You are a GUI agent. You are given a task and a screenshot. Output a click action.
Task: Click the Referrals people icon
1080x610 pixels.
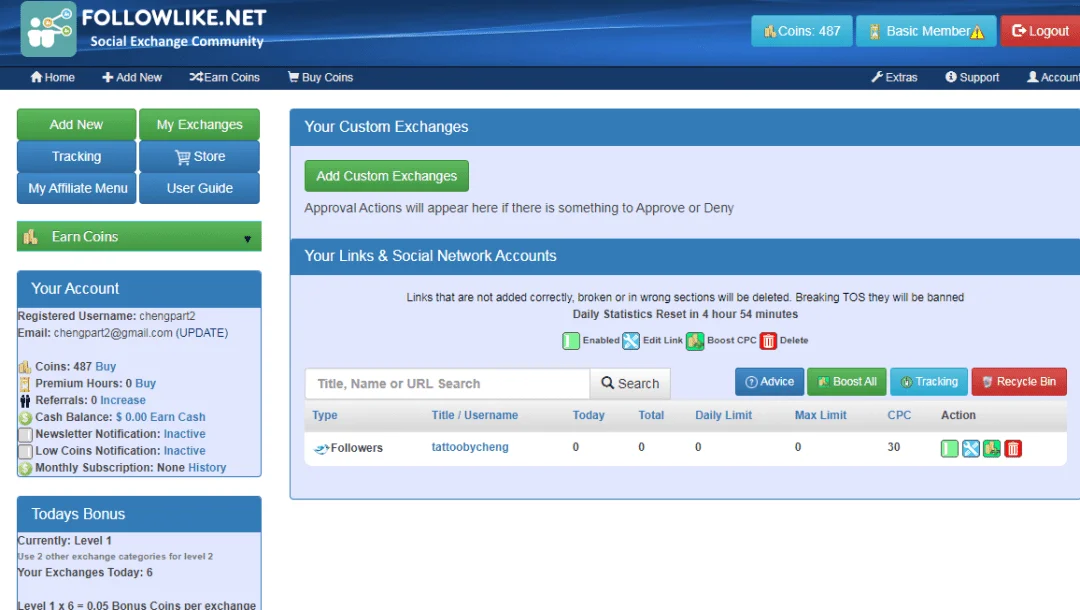tap(25, 401)
